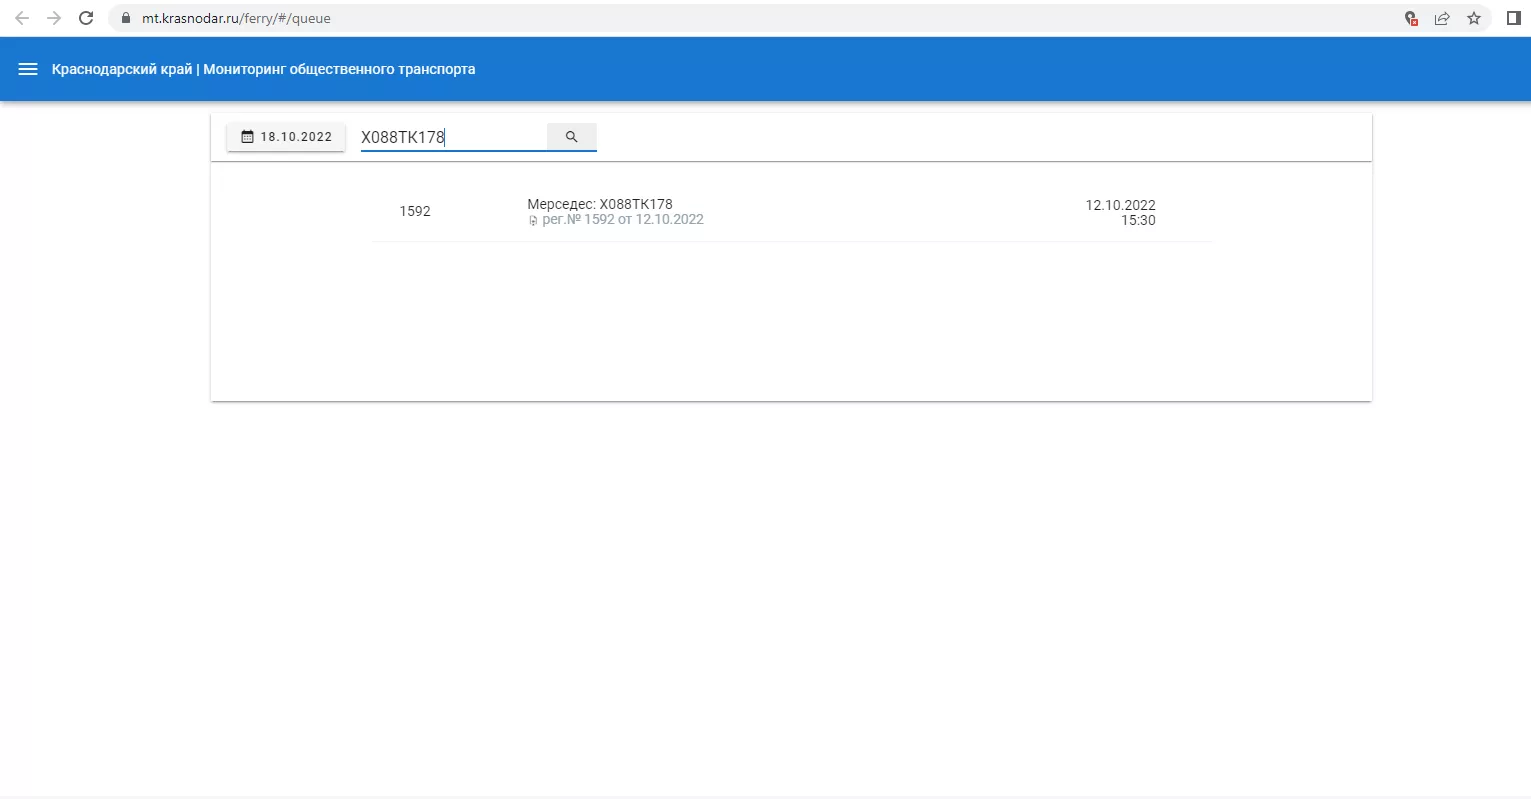Open date picker showing 18.10.2022
The width and height of the screenshot is (1531, 799).
point(286,137)
